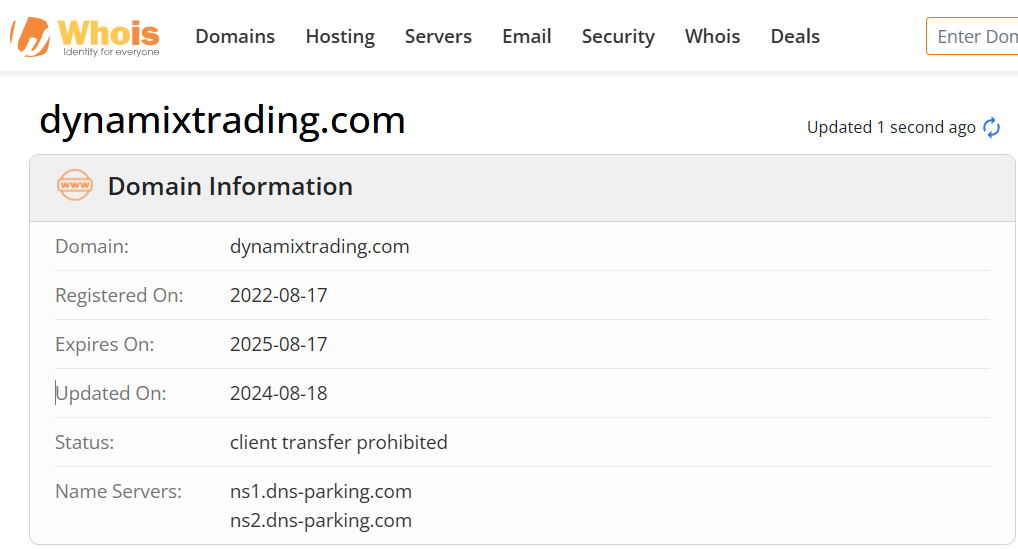Click the dynamixtrading.com page heading
The width and height of the screenshot is (1018, 549).
[222, 120]
